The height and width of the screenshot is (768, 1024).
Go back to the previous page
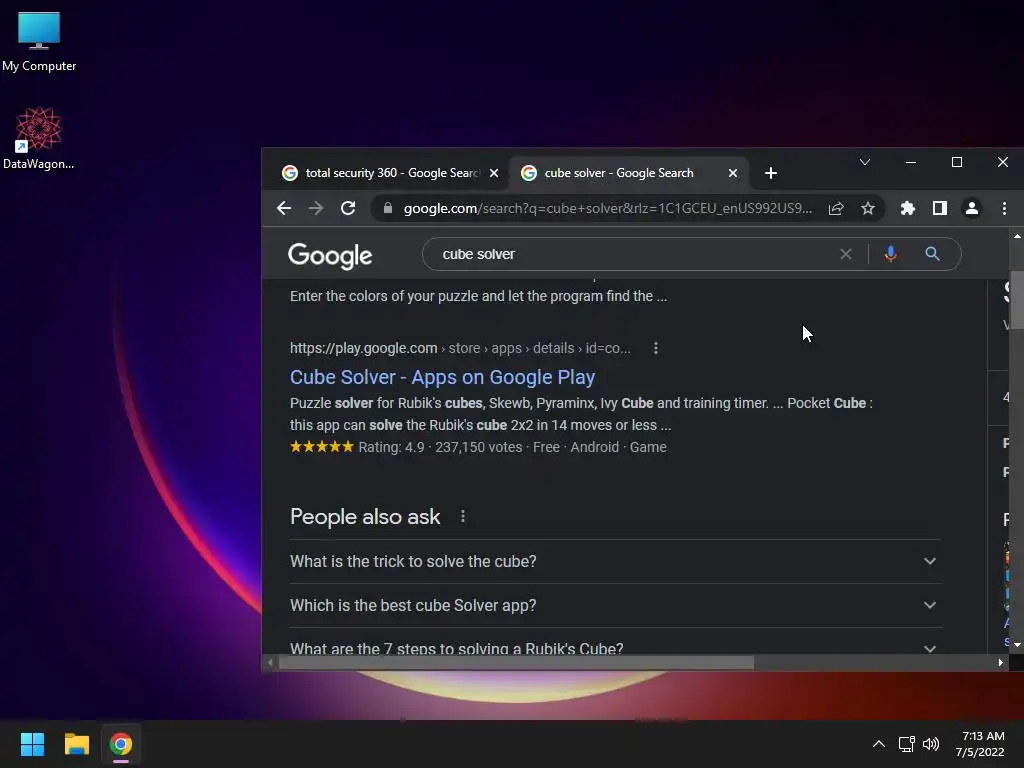[284, 208]
